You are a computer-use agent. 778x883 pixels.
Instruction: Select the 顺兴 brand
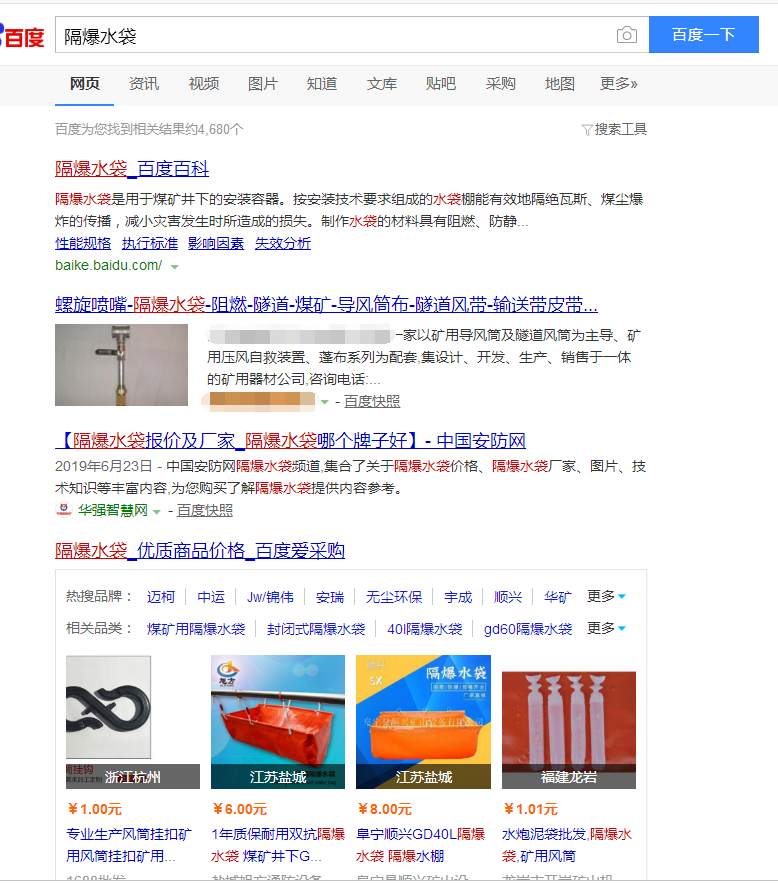(508, 597)
